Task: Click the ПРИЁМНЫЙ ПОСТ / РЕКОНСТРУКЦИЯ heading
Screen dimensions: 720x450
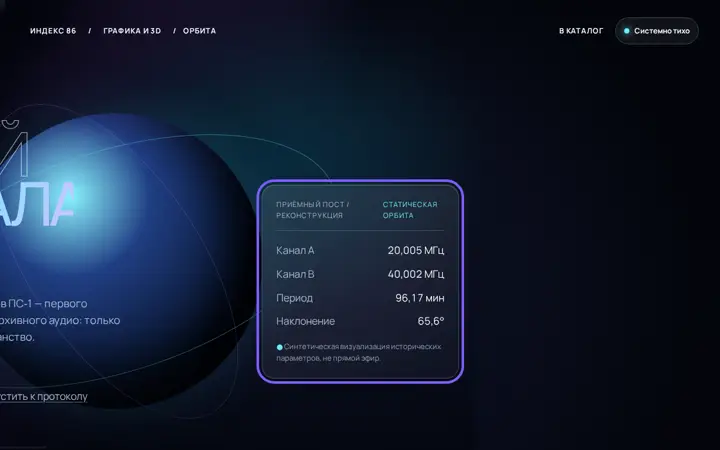Action: click(313, 210)
